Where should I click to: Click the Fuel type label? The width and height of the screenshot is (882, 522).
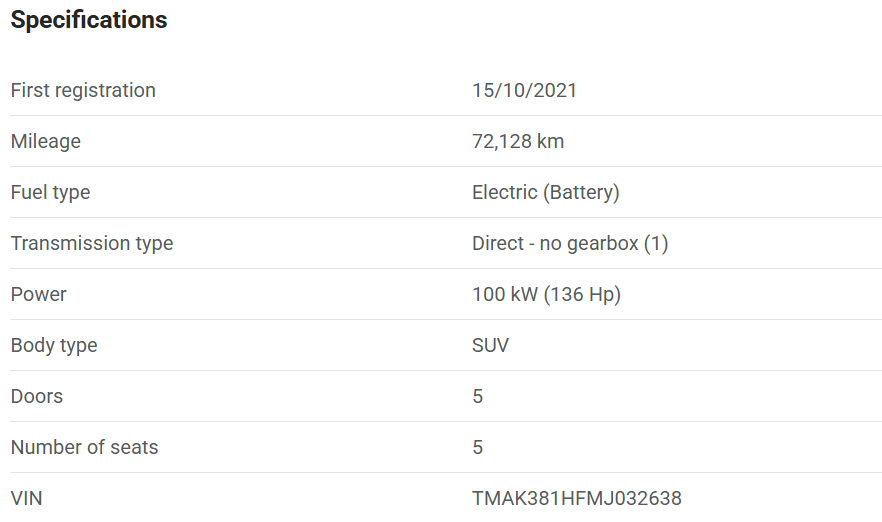coord(50,192)
